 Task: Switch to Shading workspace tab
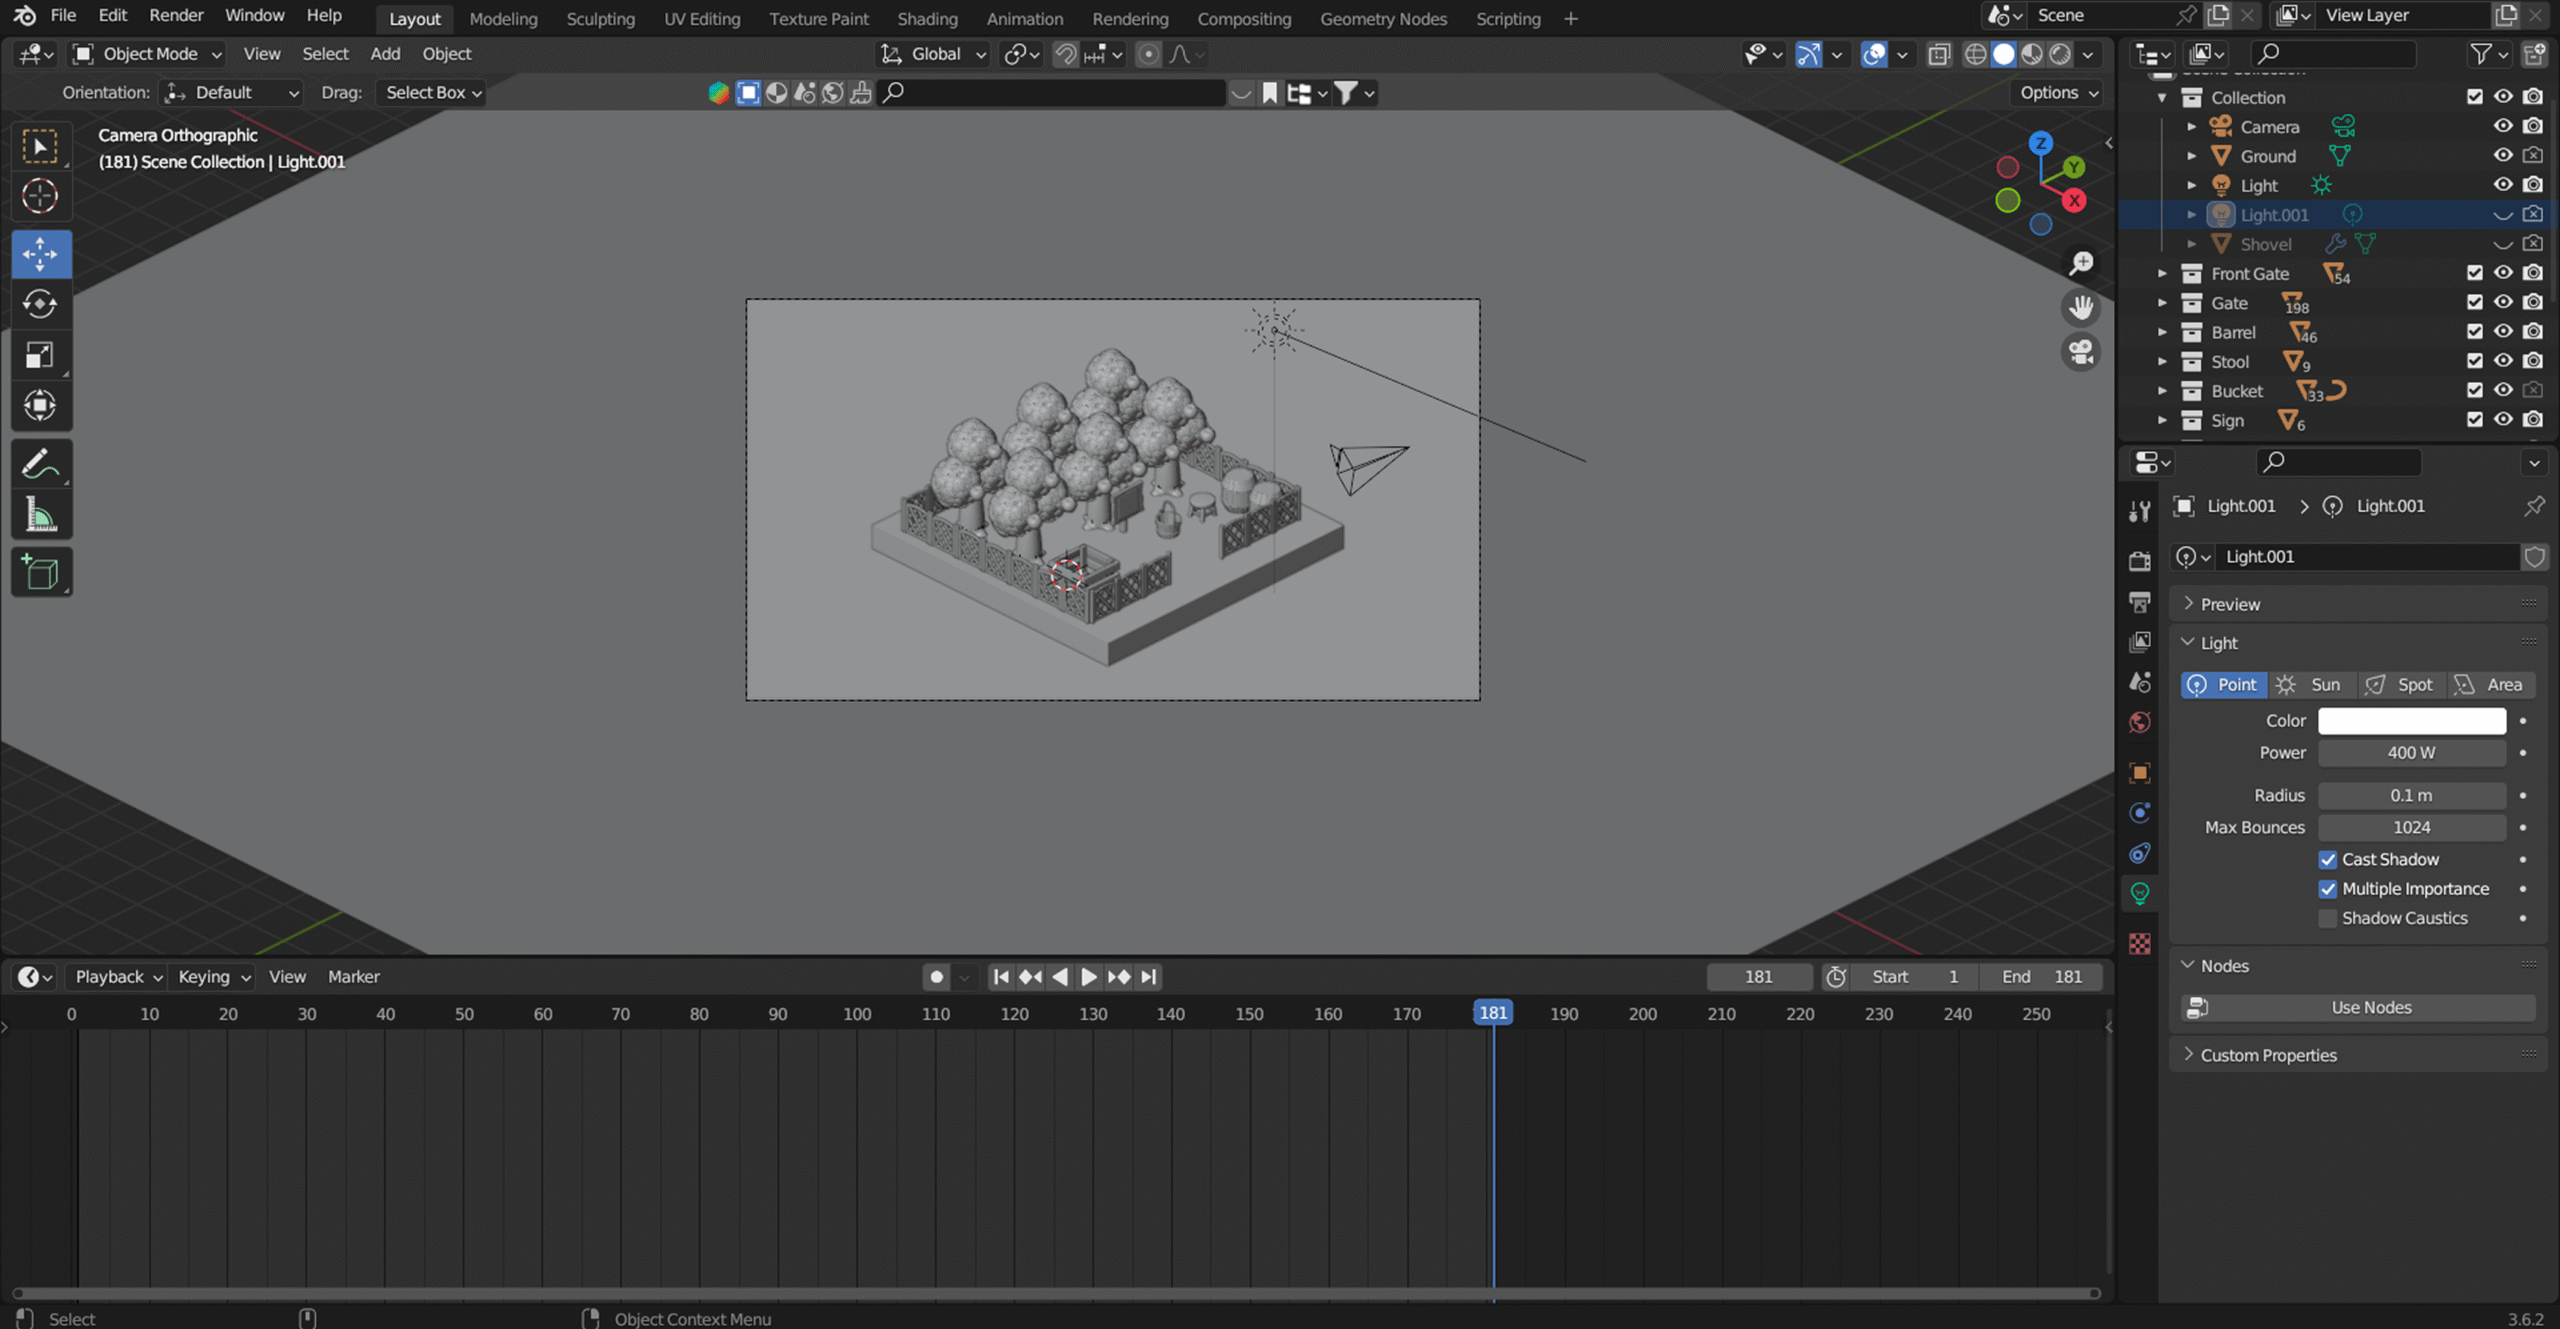pos(927,18)
